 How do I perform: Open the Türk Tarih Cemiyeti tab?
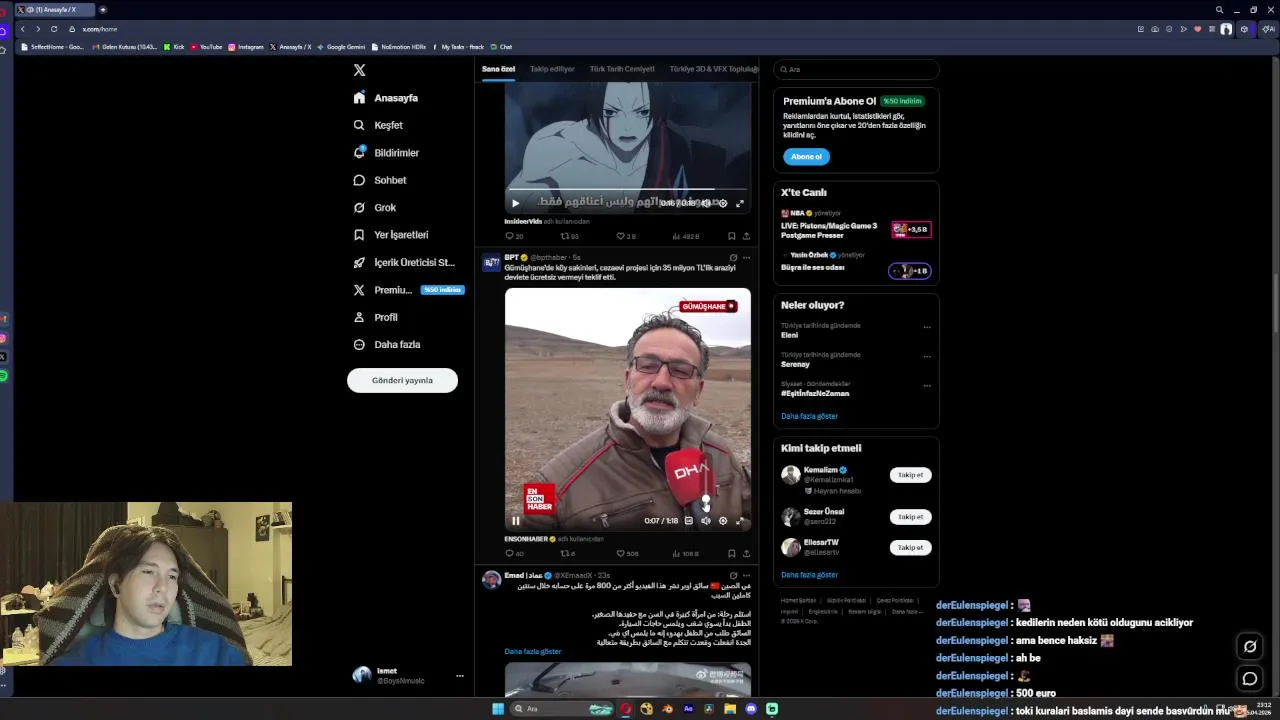tap(622, 69)
